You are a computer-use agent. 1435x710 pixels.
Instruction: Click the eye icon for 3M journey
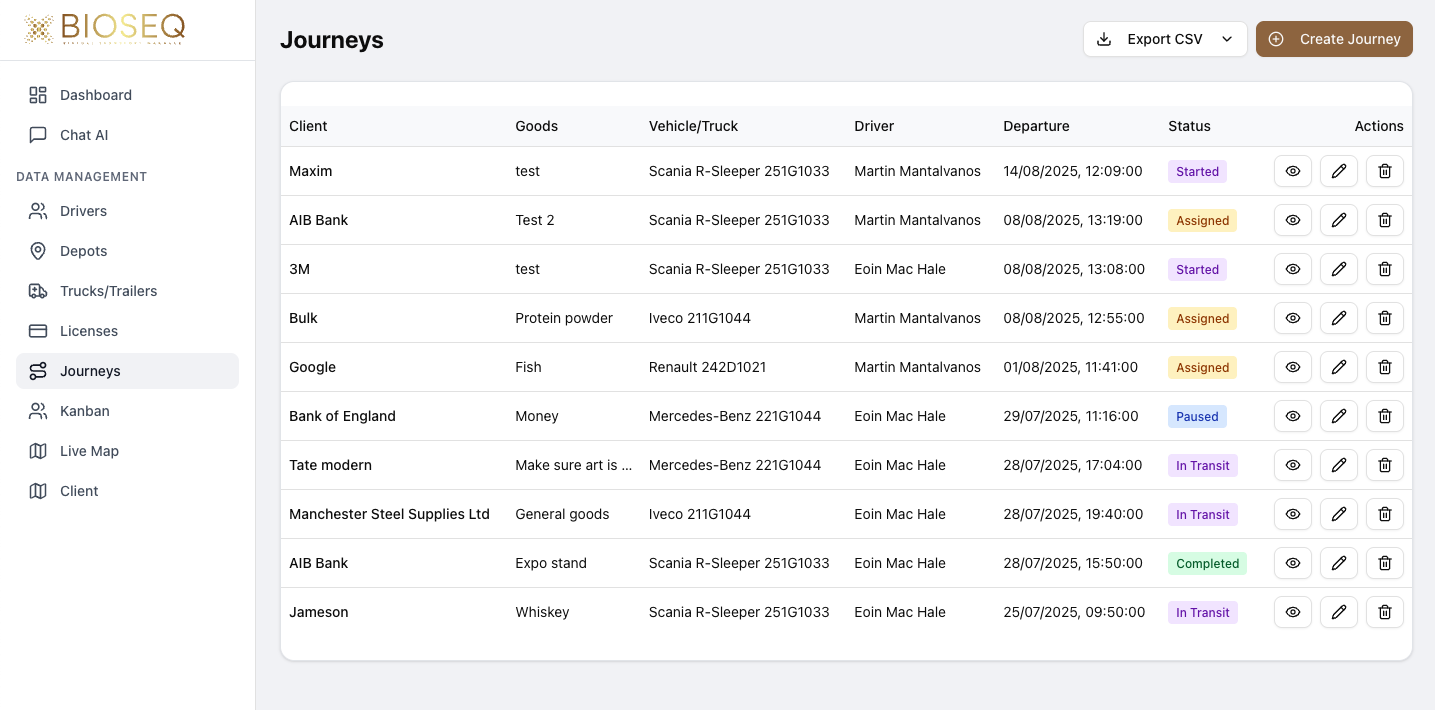pos(1292,269)
